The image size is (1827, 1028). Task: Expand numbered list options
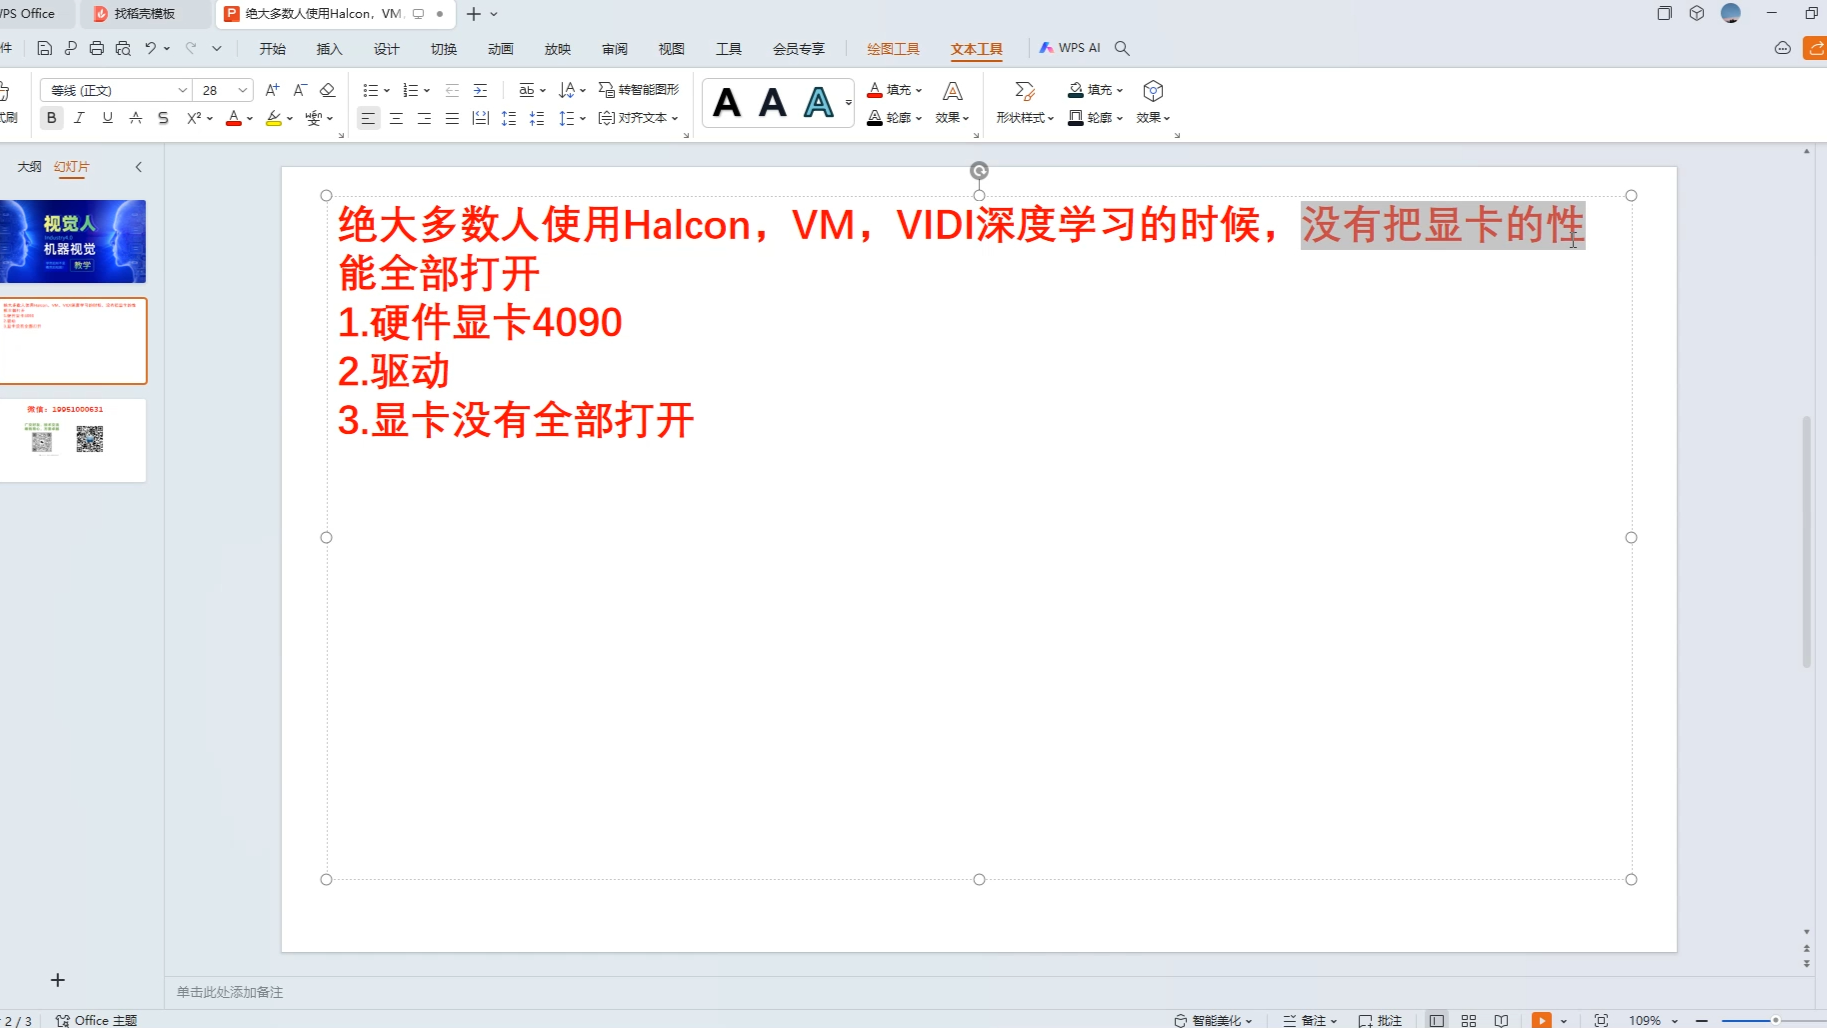coord(427,91)
